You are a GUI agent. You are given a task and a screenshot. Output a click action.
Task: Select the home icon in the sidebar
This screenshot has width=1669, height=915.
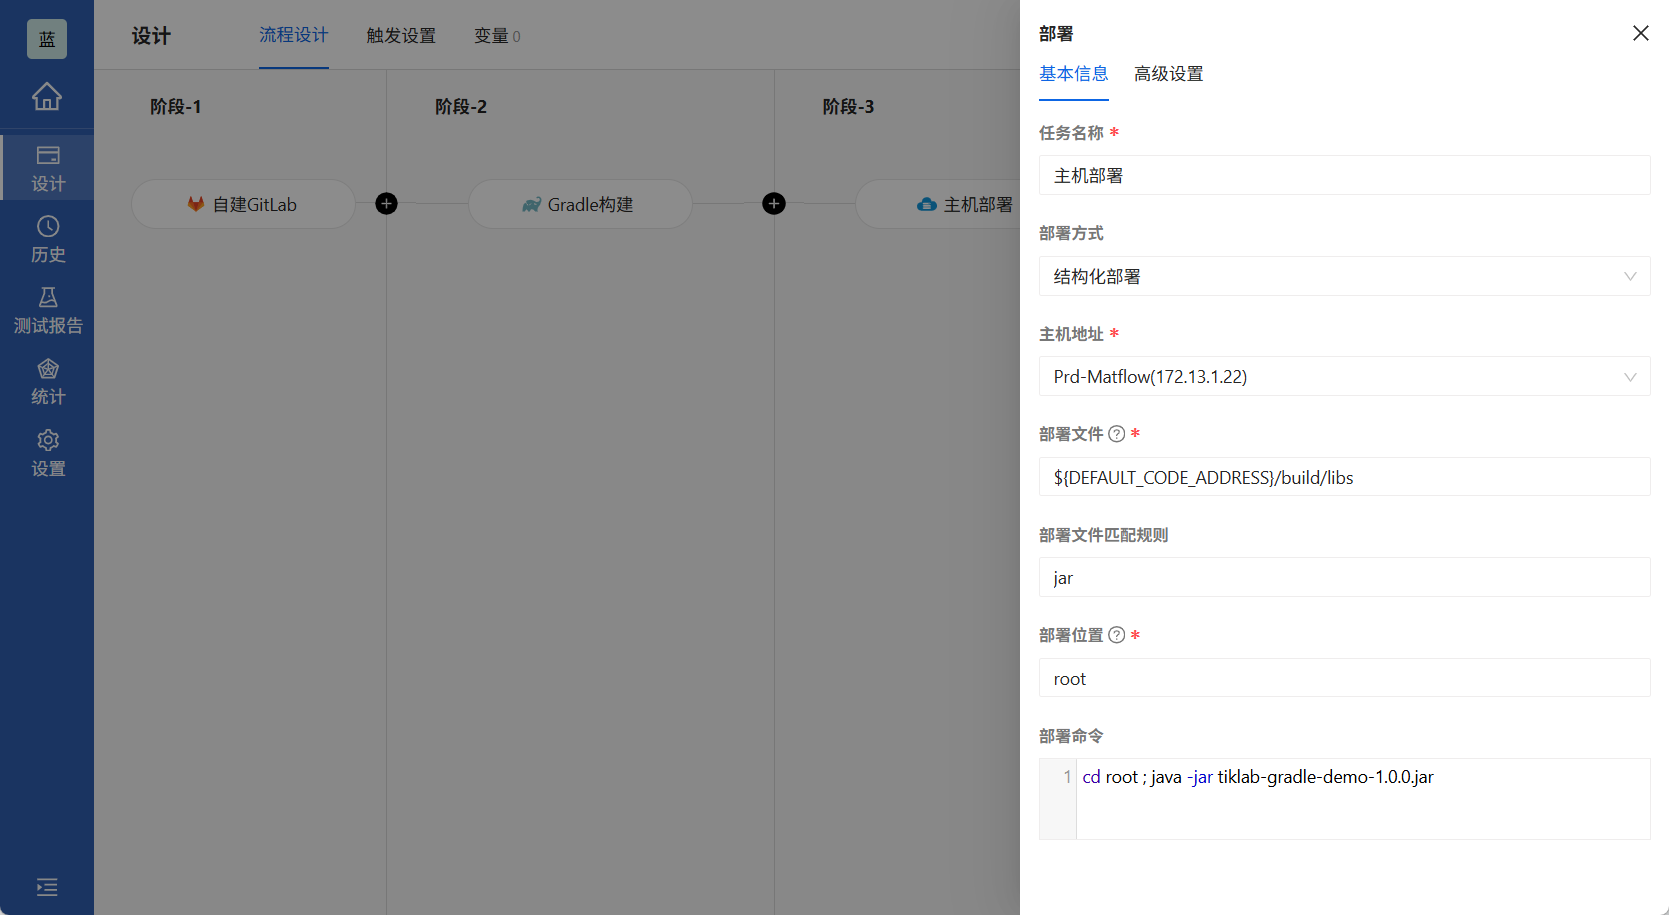click(x=46, y=97)
